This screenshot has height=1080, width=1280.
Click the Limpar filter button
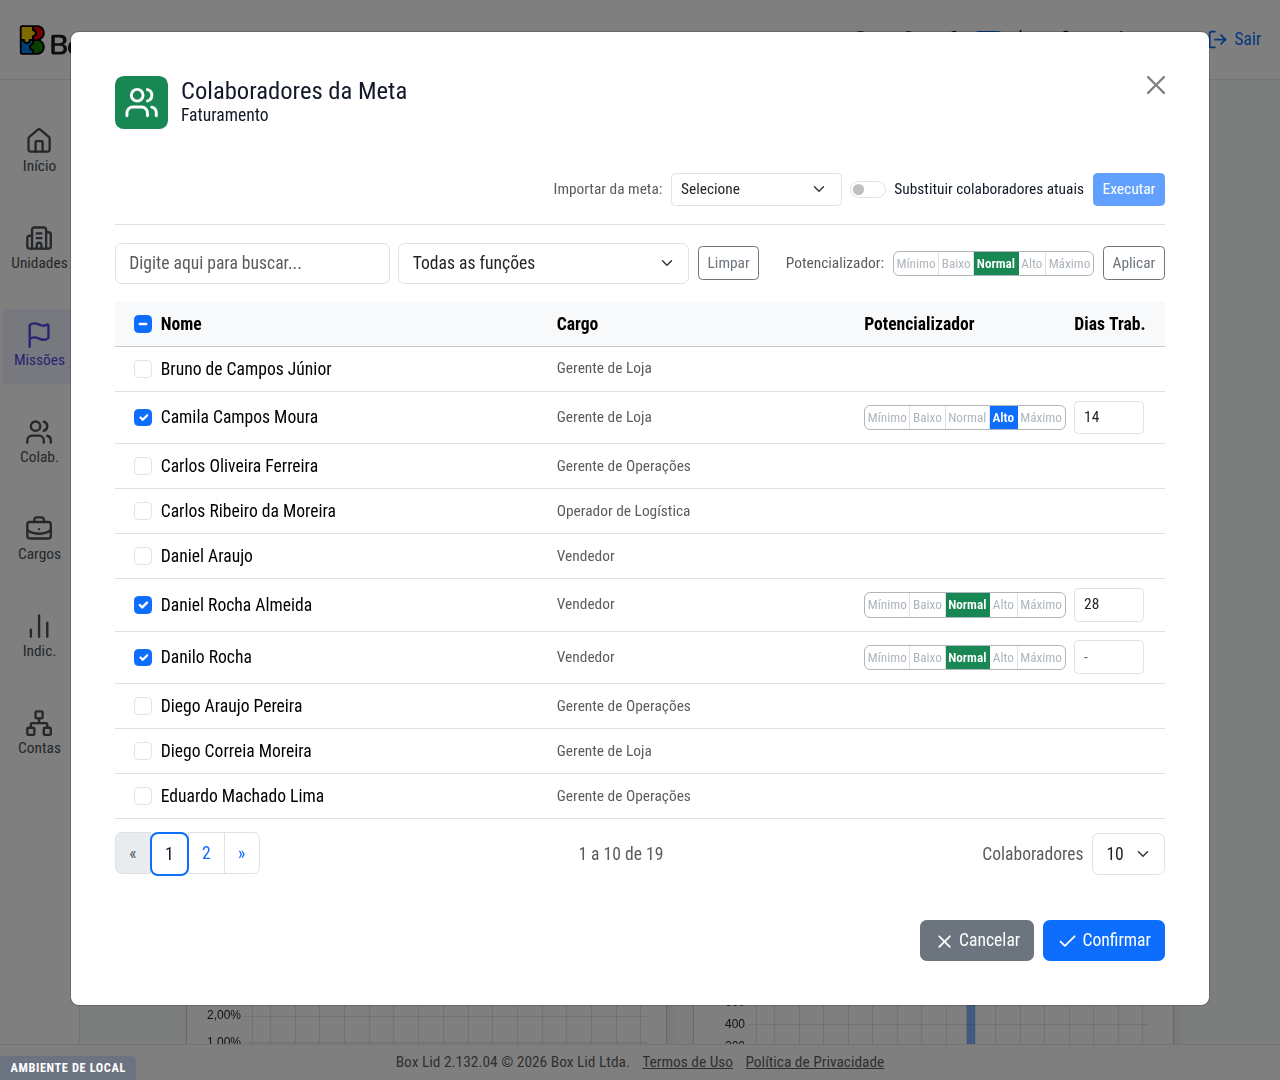click(x=728, y=263)
